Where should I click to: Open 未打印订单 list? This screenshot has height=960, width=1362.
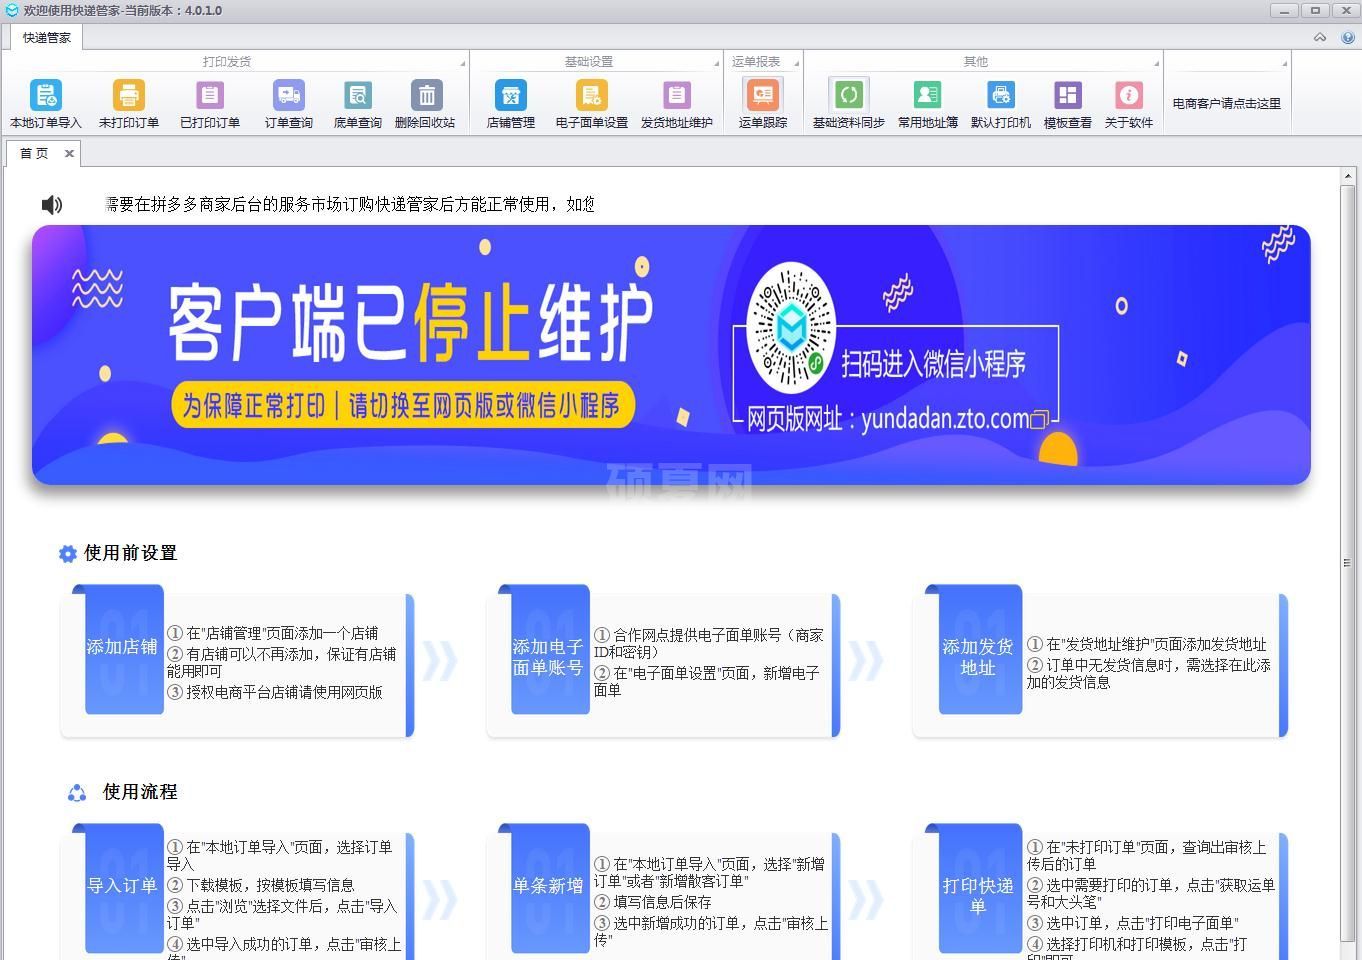click(x=129, y=104)
